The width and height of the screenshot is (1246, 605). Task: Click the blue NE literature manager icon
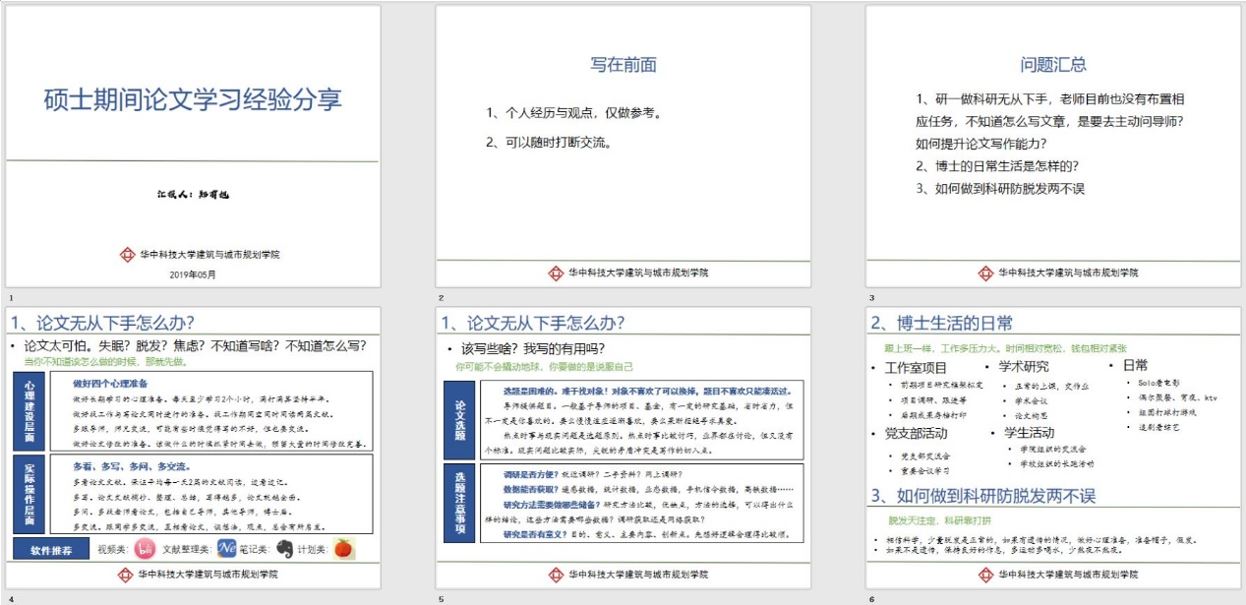tap(227, 548)
